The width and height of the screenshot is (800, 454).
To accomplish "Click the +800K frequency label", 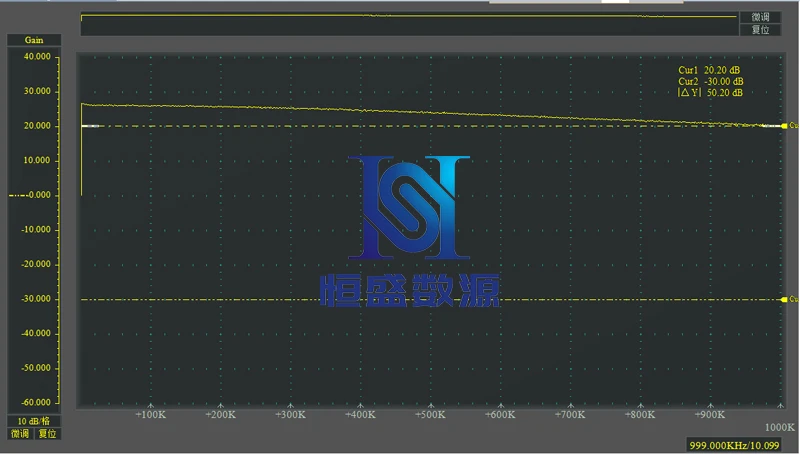I will [x=640, y=415].
